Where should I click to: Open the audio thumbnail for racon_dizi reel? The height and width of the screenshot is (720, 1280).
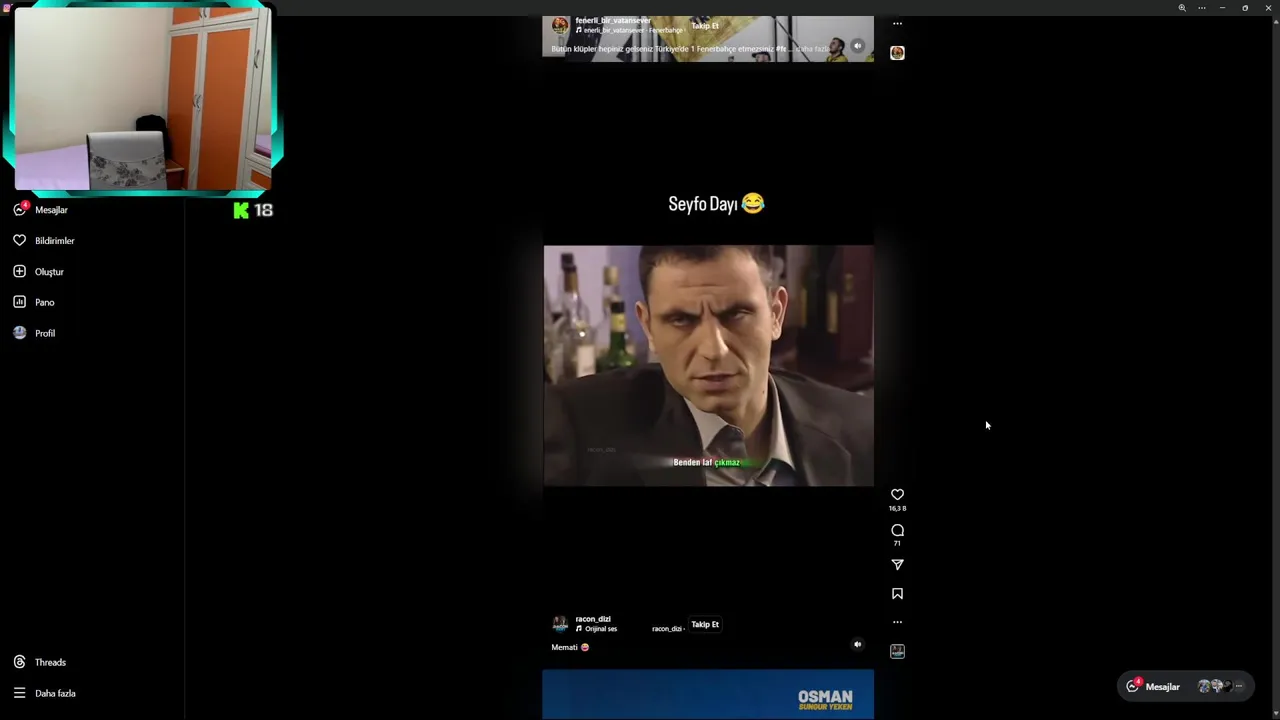click(x=897, y=651)
